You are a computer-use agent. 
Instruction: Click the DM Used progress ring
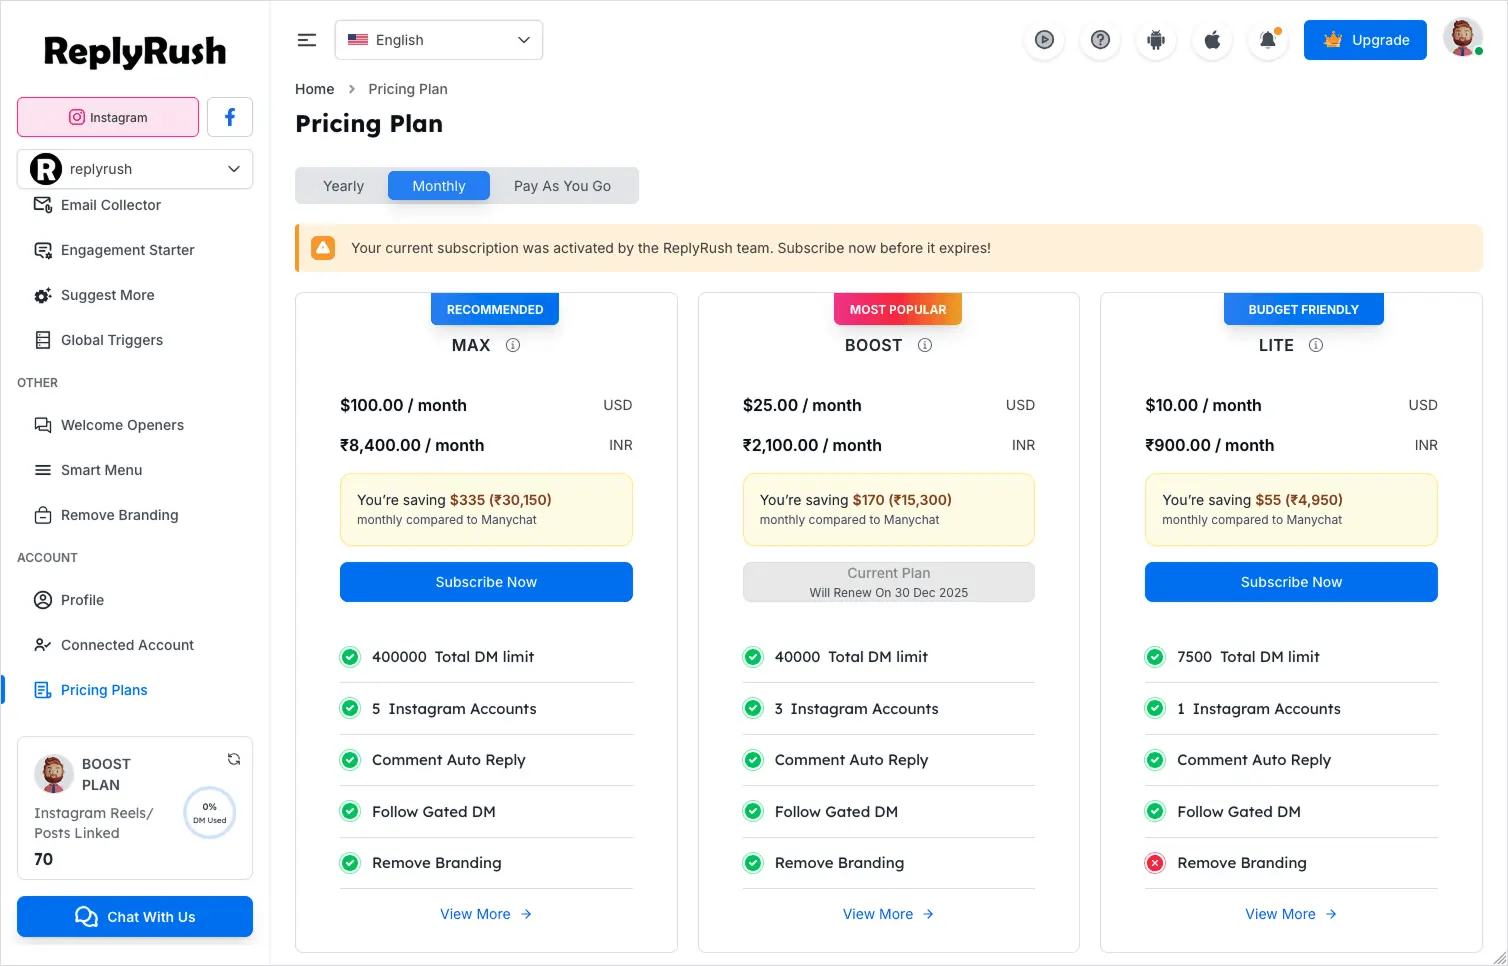pyautogui.click(x=210, y=812)
